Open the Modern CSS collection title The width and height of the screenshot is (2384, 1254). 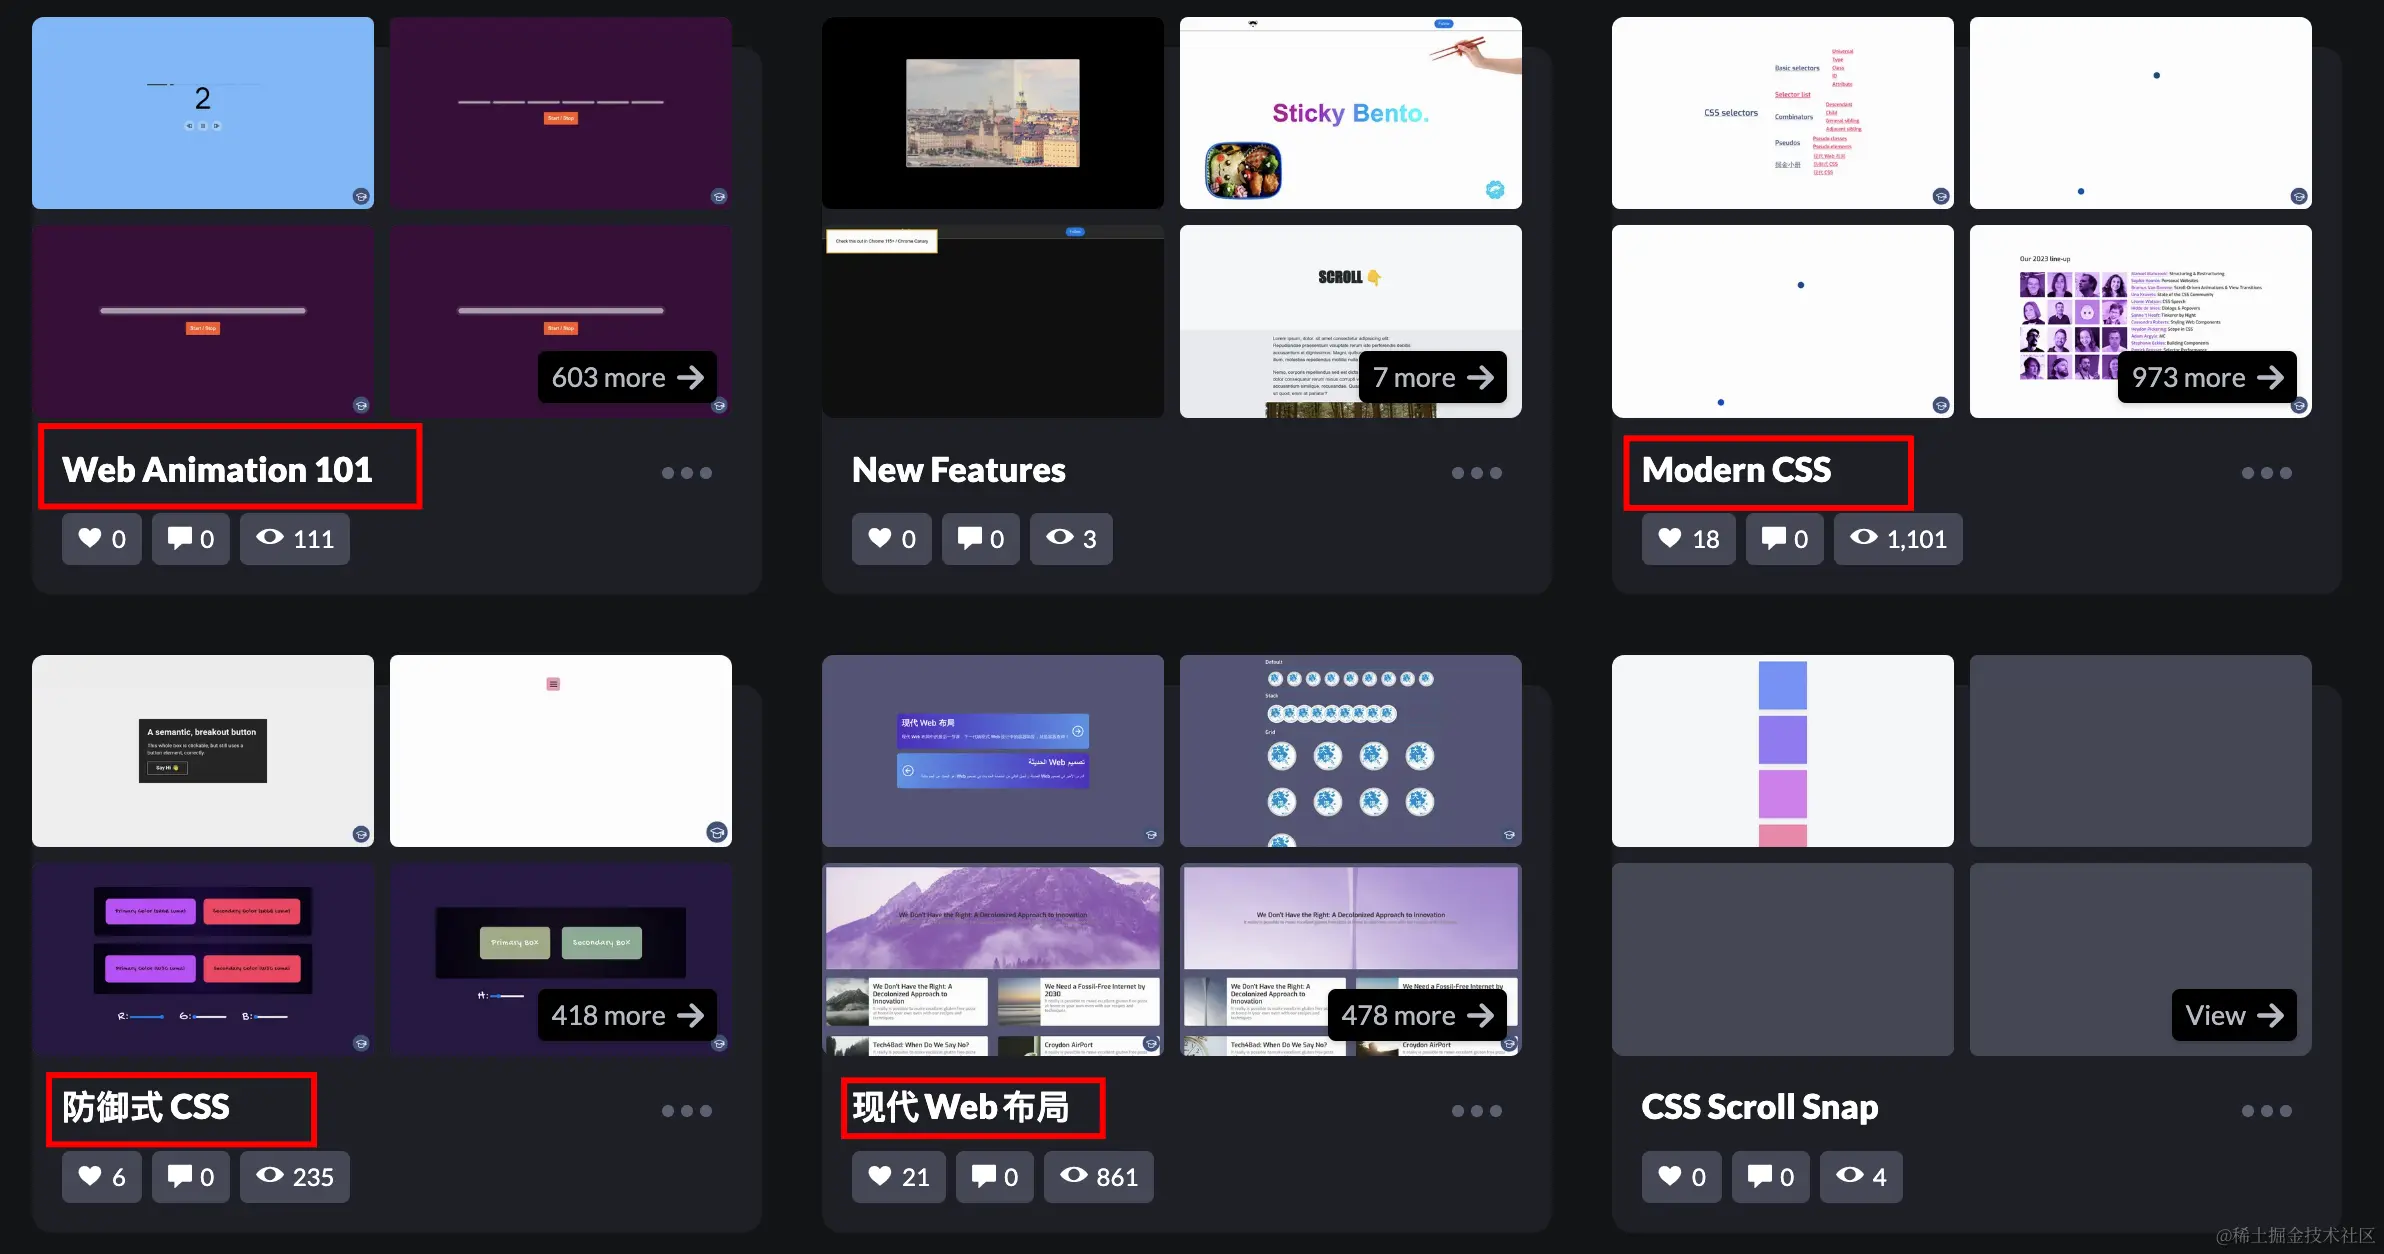point(1736,470)
